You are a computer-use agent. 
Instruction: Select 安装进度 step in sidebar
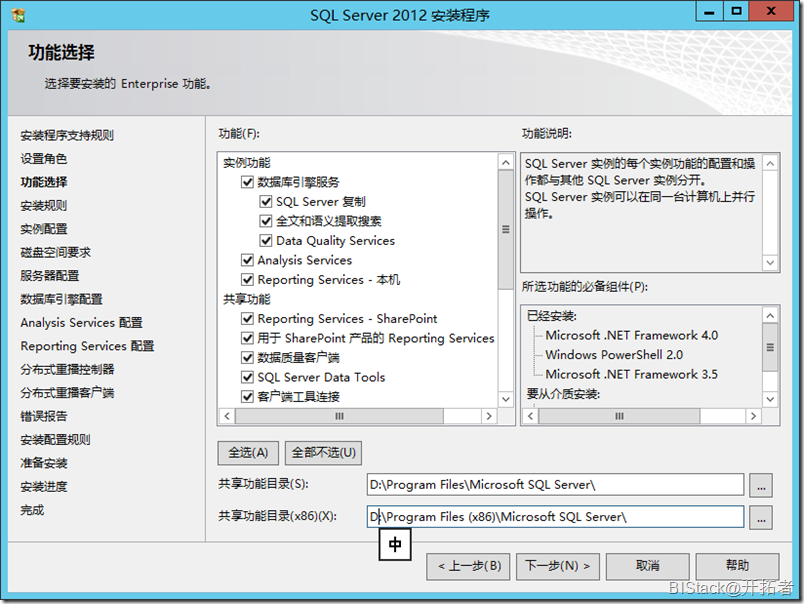[x=44, y=487]
